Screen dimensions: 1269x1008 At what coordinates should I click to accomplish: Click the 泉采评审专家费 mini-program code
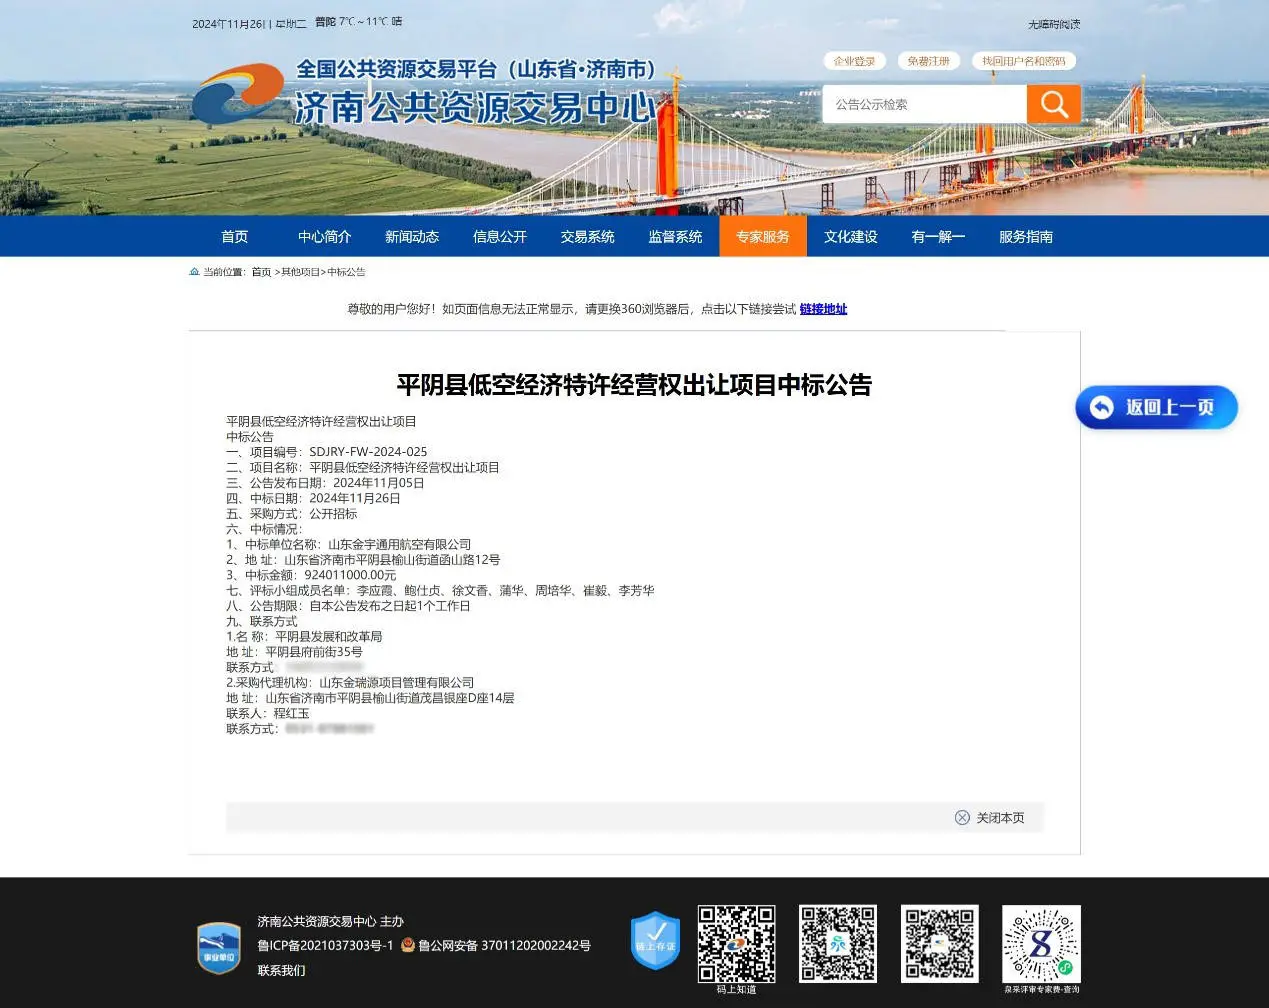click(x=1041, y=944)
